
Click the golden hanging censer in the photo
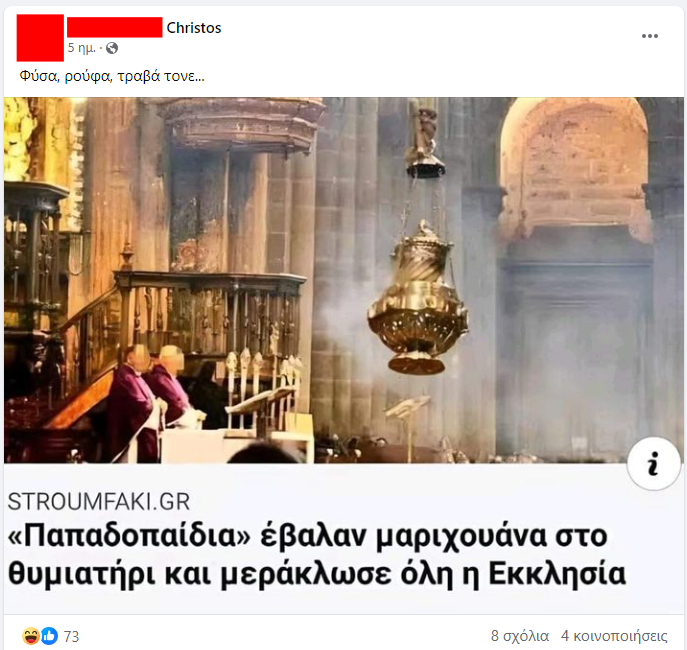pyautogui.click(x=417, y=298)
